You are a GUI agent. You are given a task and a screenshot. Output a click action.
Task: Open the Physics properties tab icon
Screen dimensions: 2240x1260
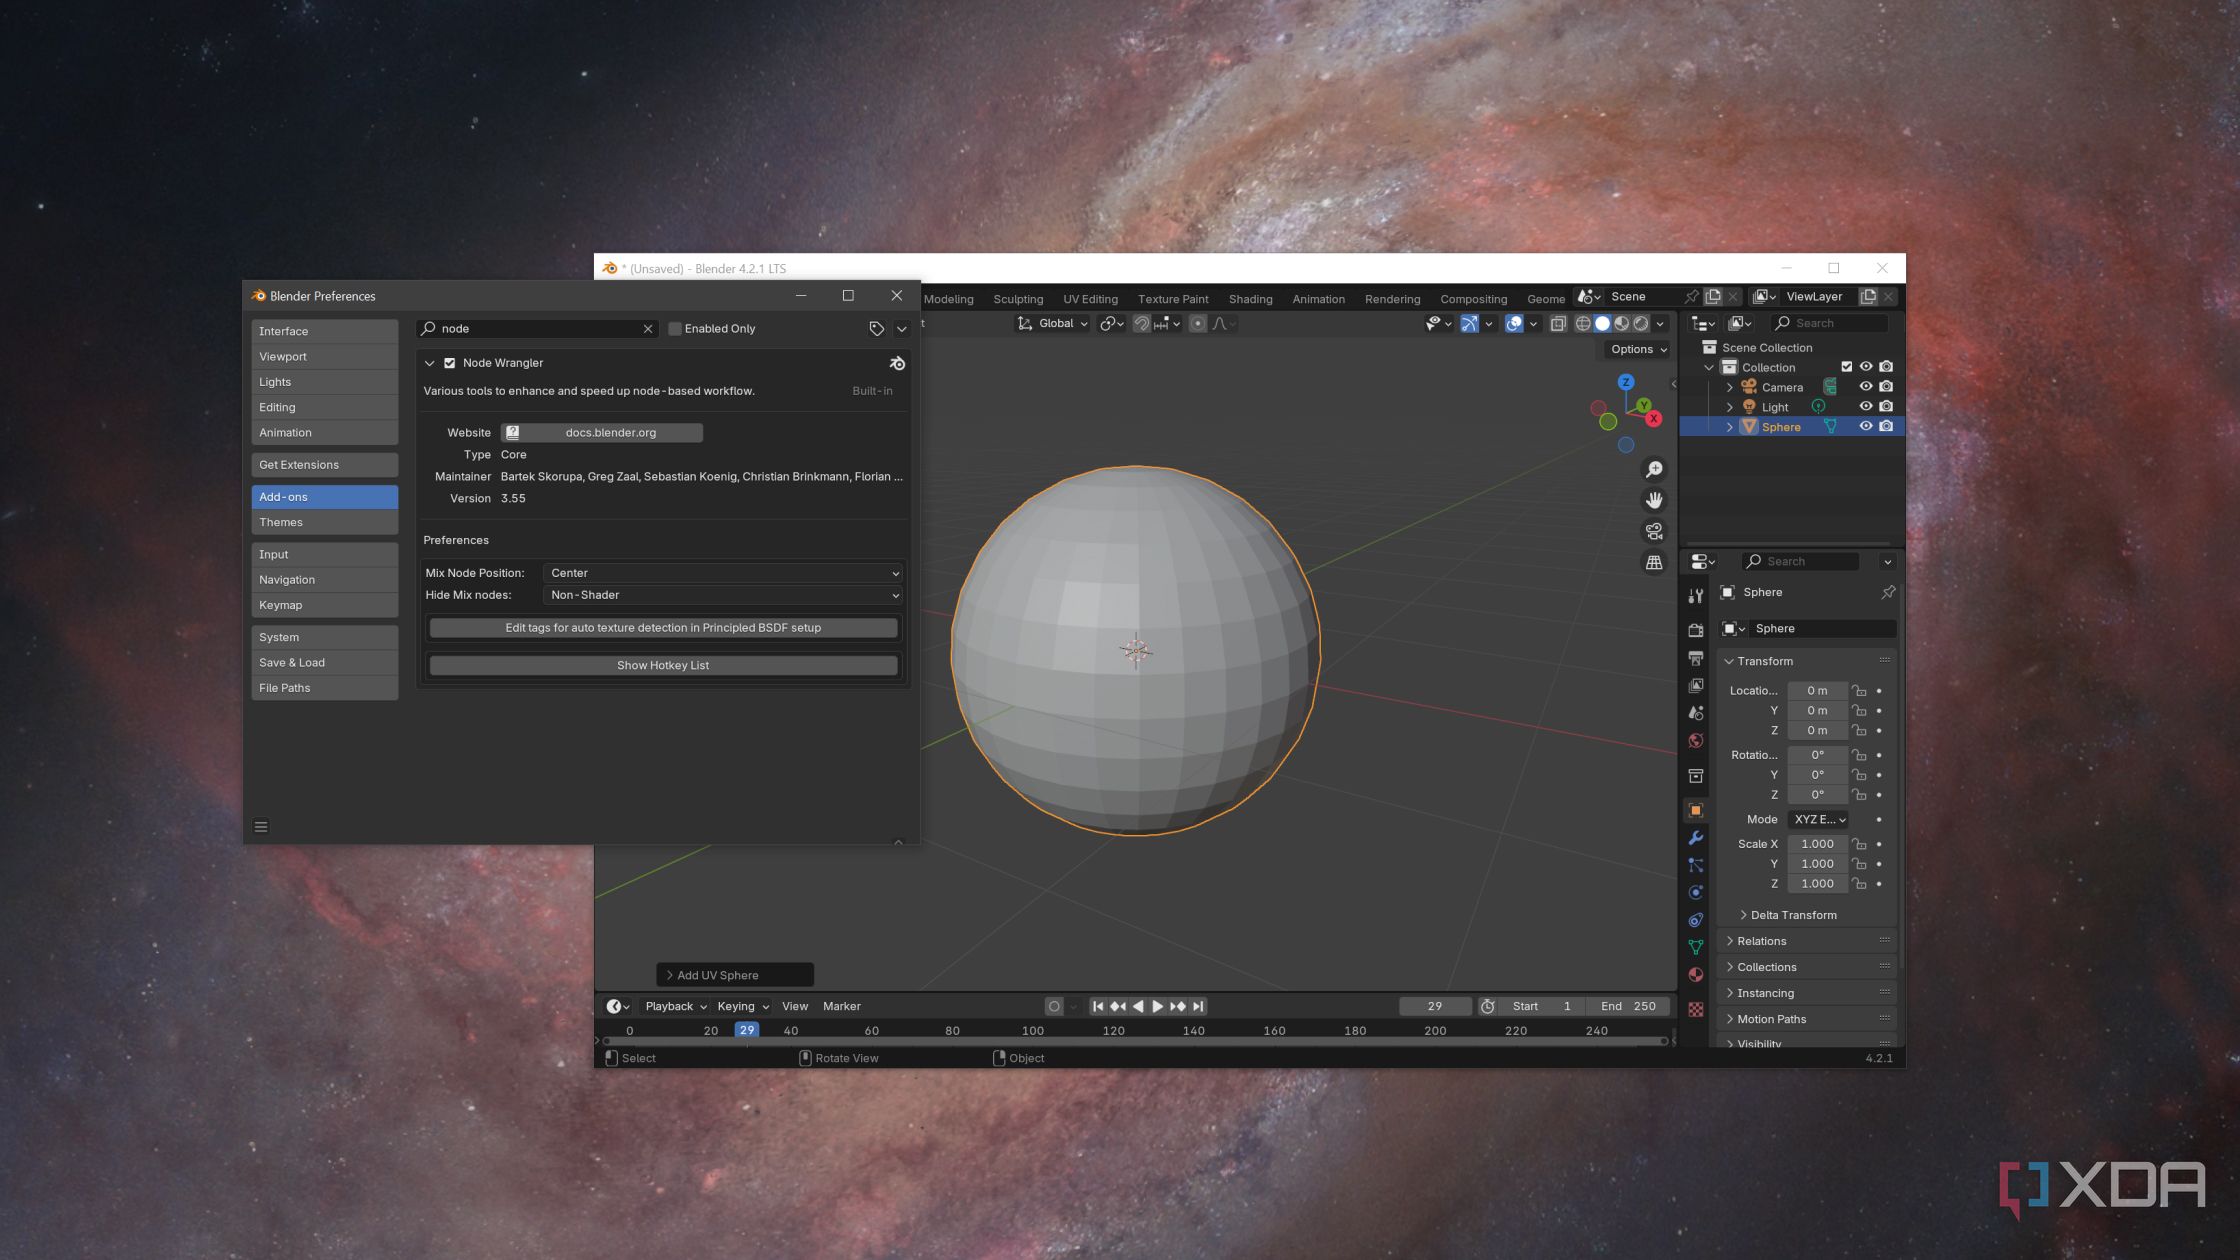tap(1696, 893)
